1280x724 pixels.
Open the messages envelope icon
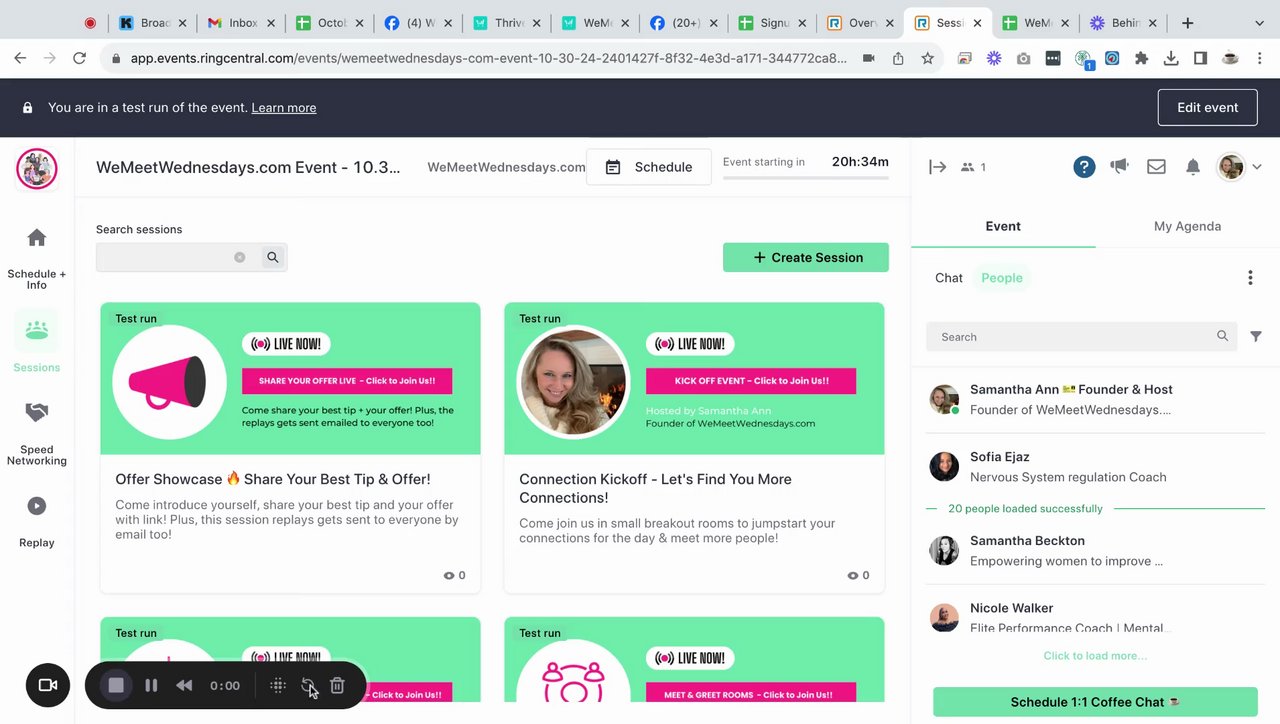[x=1156, y=167]
